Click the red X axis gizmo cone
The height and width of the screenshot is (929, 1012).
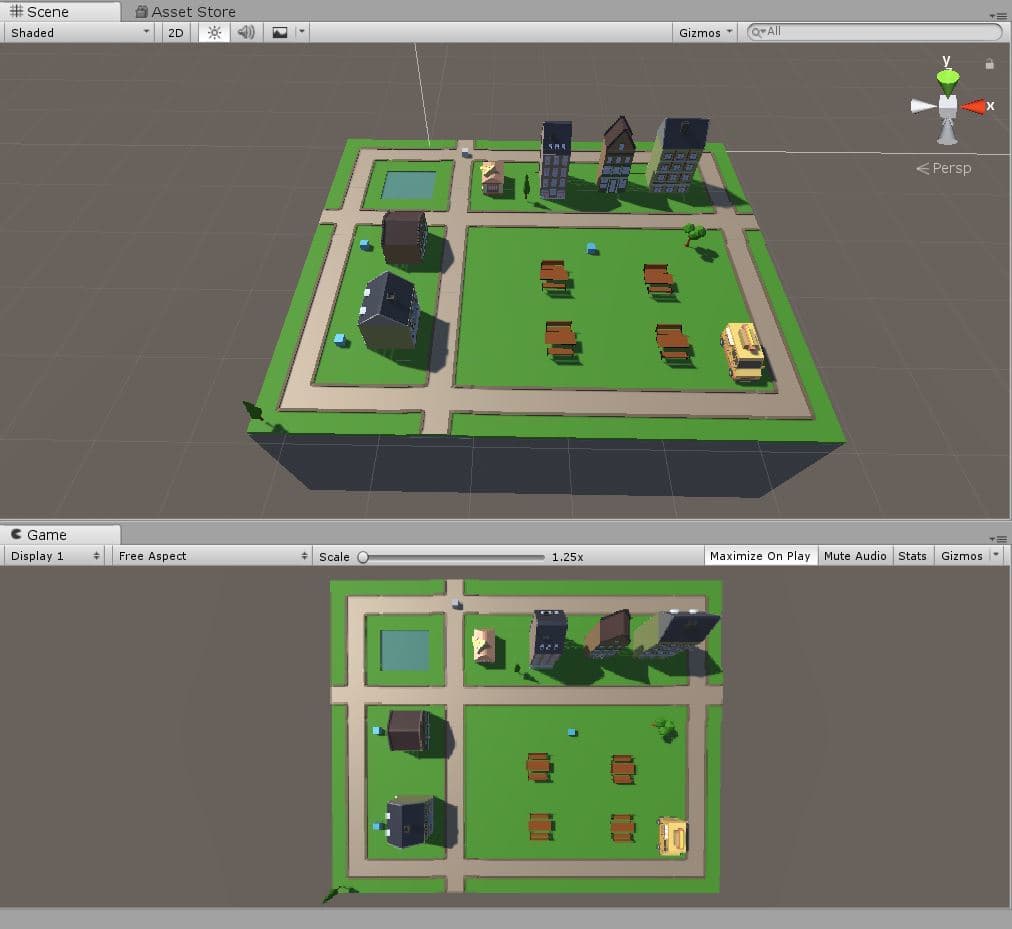point(973,107)
